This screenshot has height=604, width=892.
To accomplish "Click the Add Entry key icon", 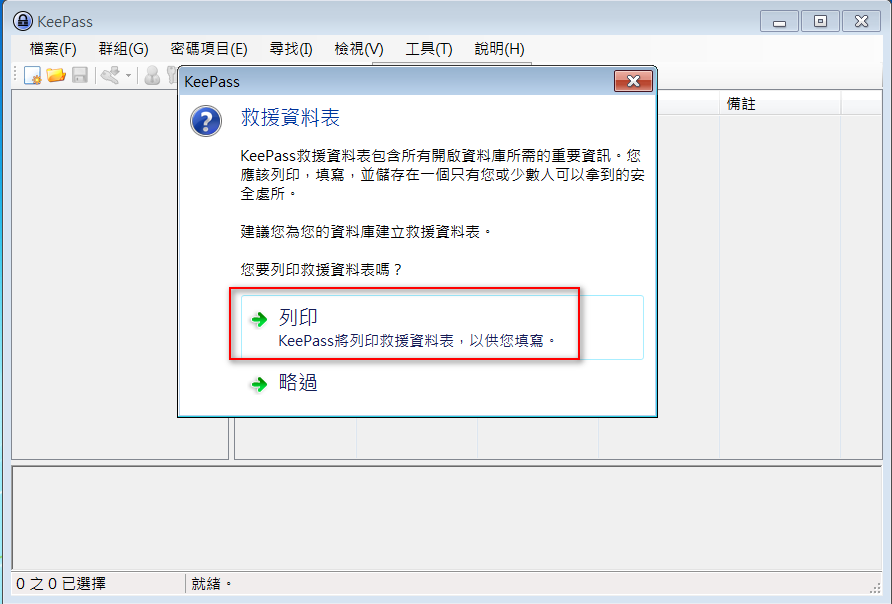I will point(111,75).
